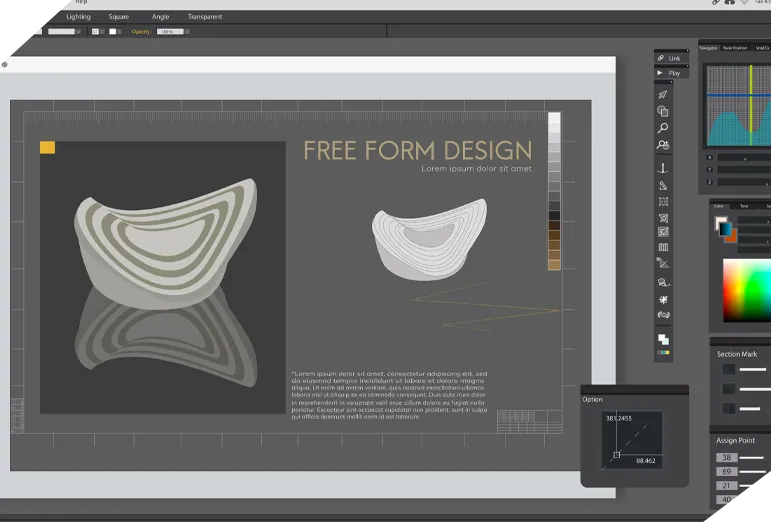Screen dimensions: 771x522
Task: Select the square transform frame tool
Action: pyautogui.click(x=663, y=218)
